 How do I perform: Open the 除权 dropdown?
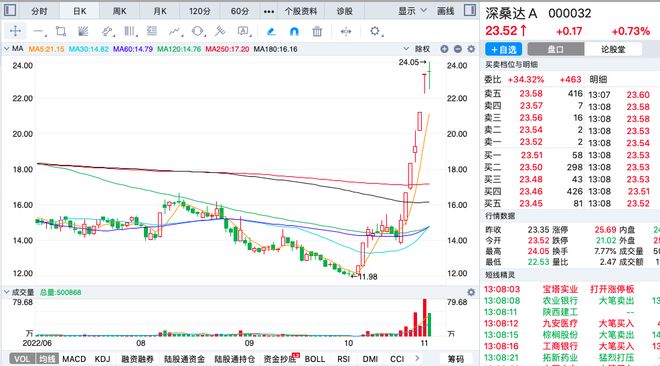tap(417, 49)
